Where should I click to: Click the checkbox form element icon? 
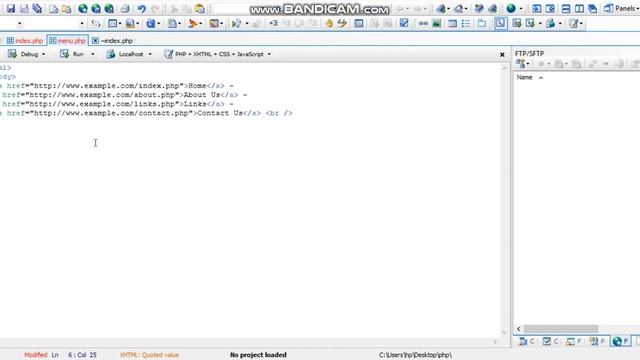point(404,24)
